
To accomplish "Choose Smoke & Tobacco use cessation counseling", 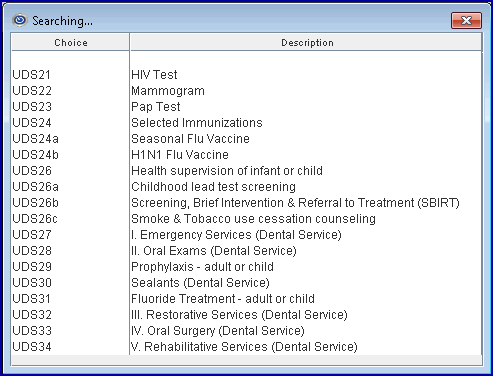I will click(x=253, y=219).
